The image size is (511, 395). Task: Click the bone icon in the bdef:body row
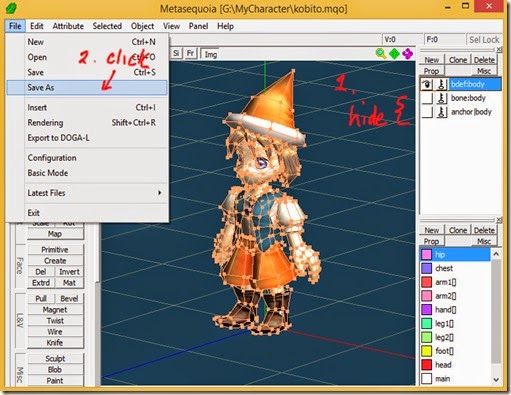tap(442, 84)
